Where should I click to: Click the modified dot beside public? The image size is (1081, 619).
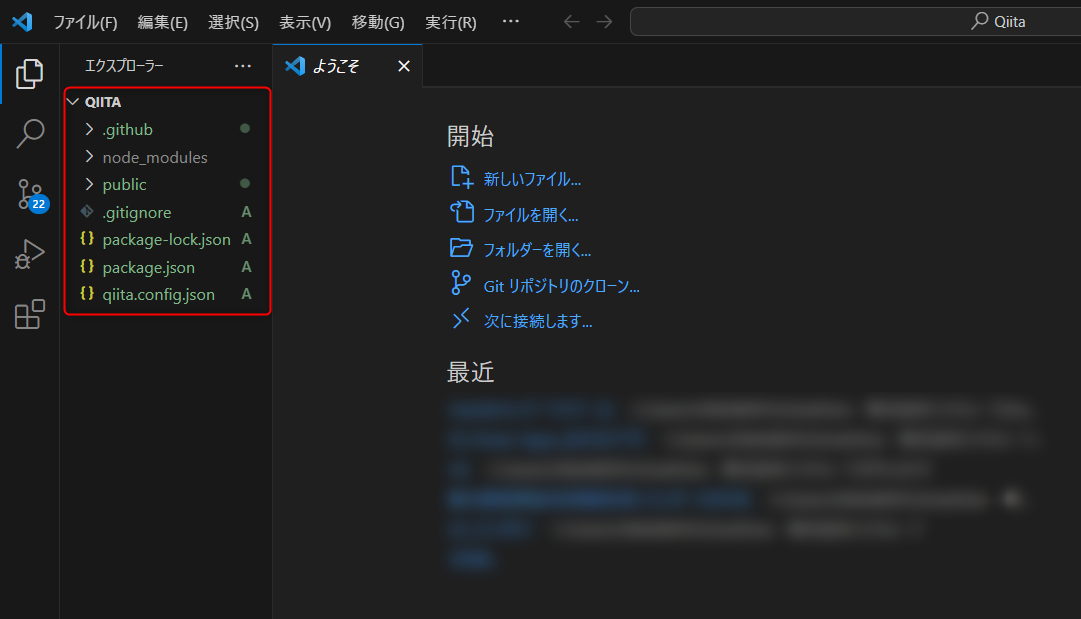click(245, 183)
